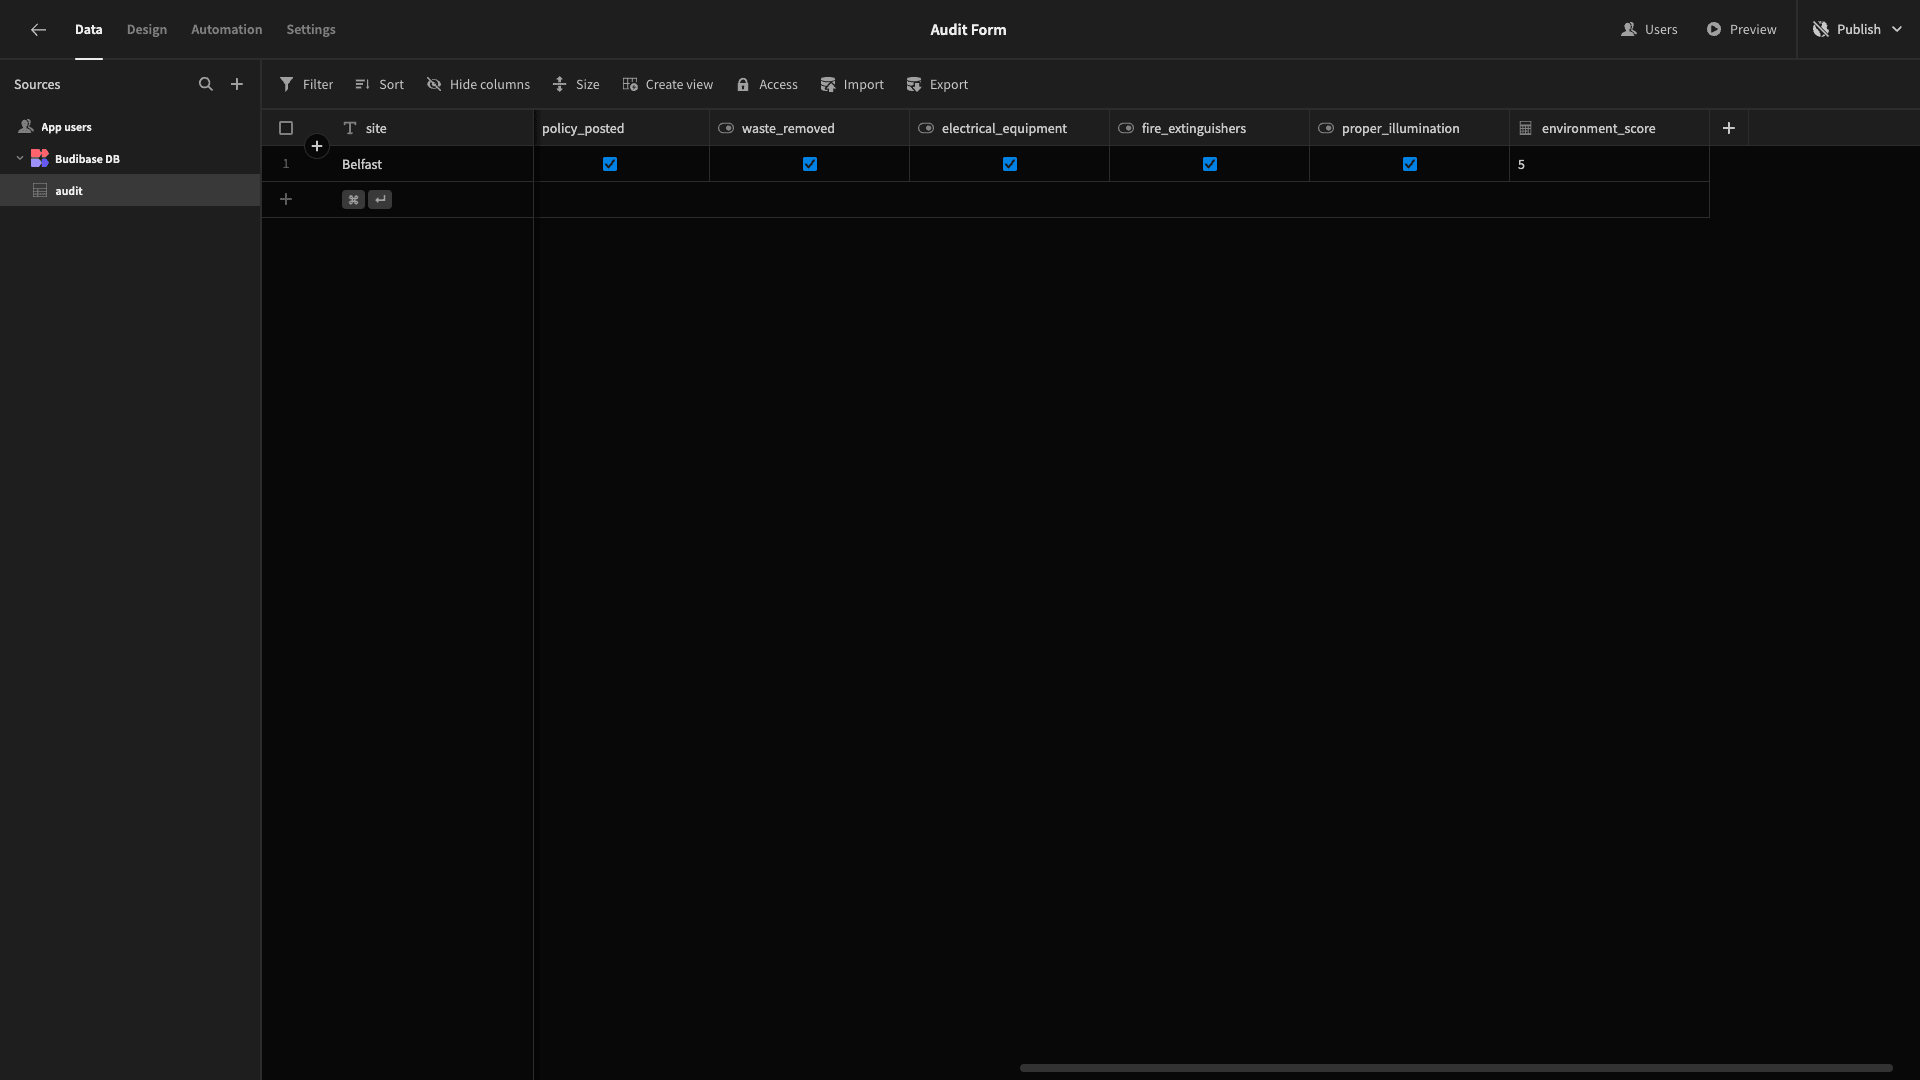Viewport: 1920px width, 1080px height.
Task: Open Users management
Action: 1649,30
